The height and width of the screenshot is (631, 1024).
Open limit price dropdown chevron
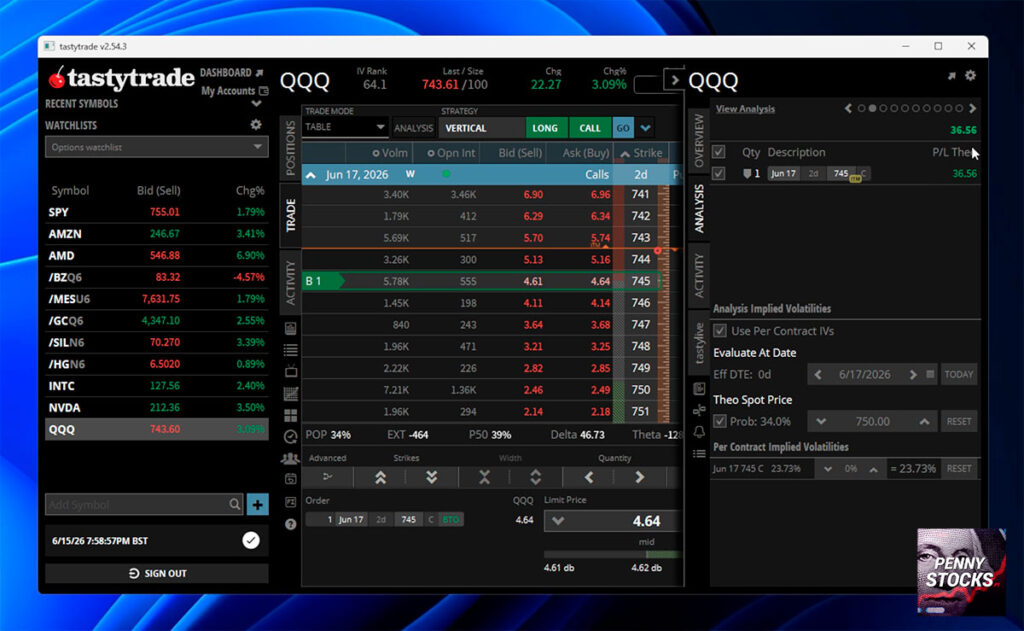click(558, 521)
